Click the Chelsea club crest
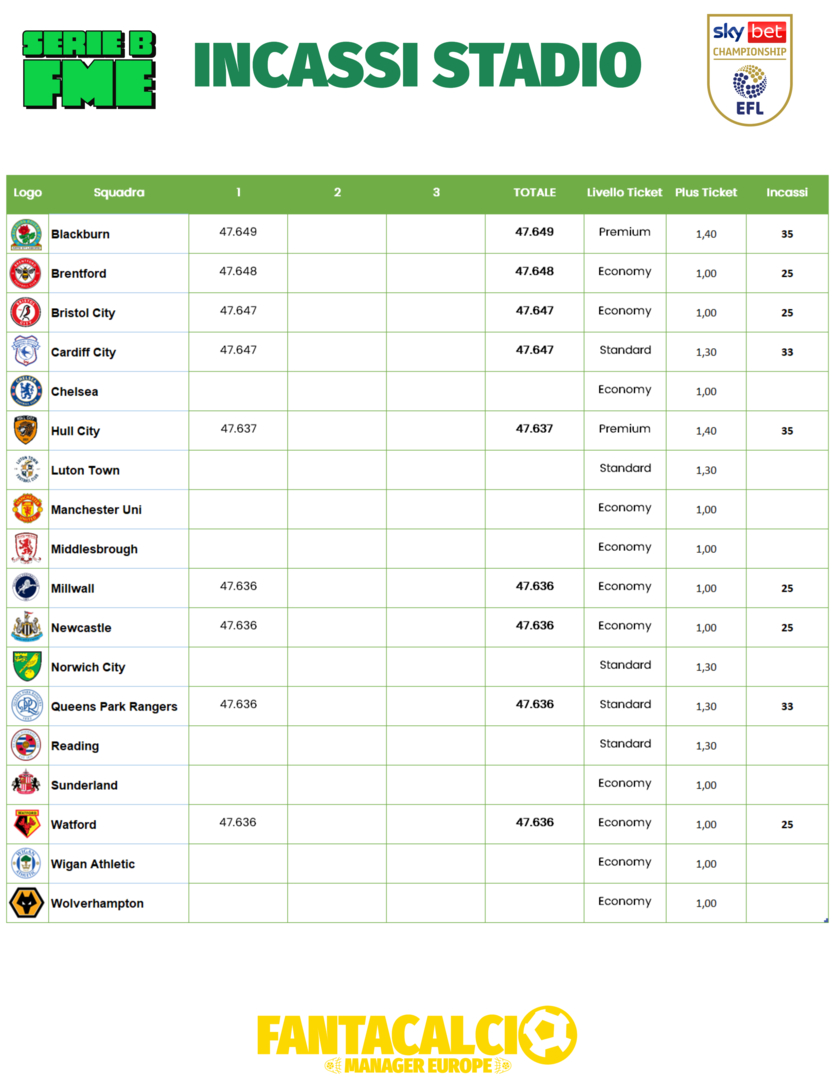This screenshot has width=835, height=1080. tap(26, 391)
